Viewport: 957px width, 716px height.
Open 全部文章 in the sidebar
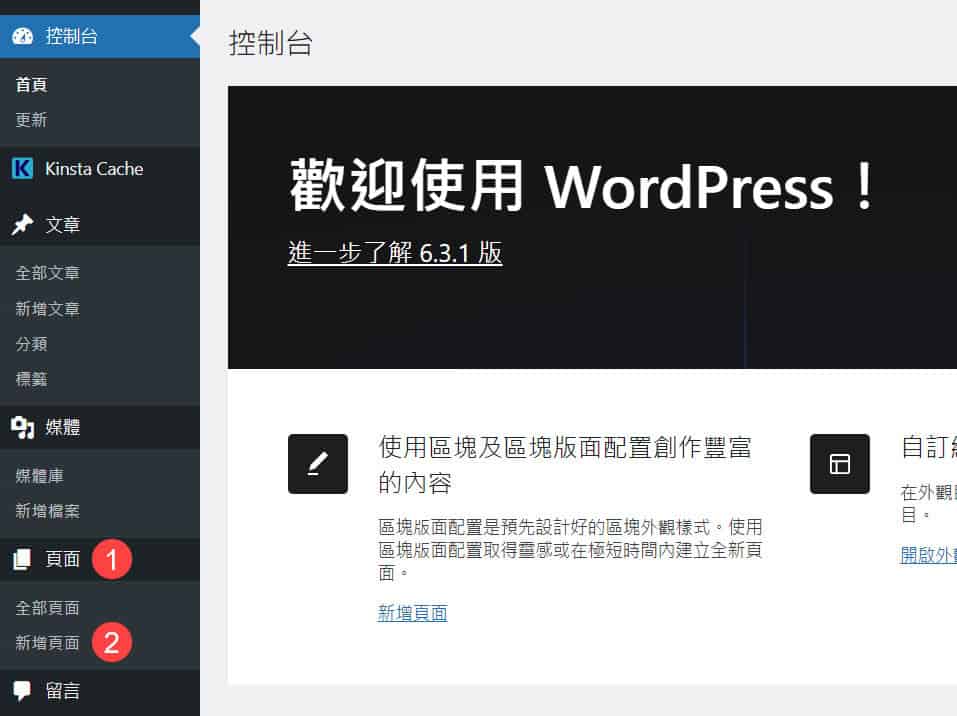pyautogui.click(x=48, y=273)
